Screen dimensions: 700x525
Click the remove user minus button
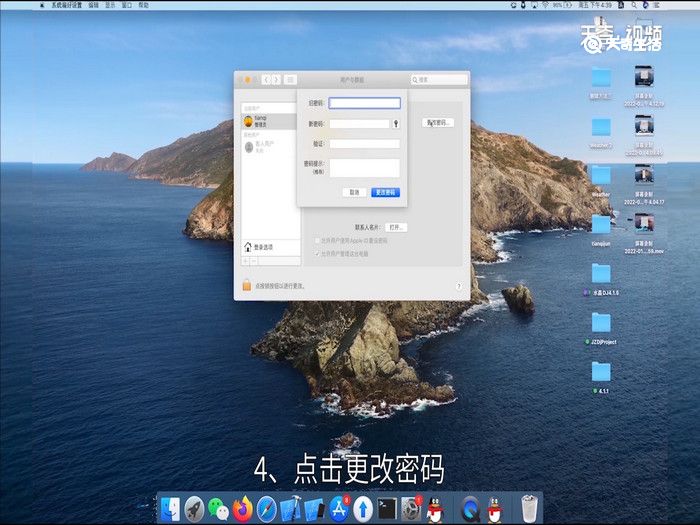(x=254, y=261)
